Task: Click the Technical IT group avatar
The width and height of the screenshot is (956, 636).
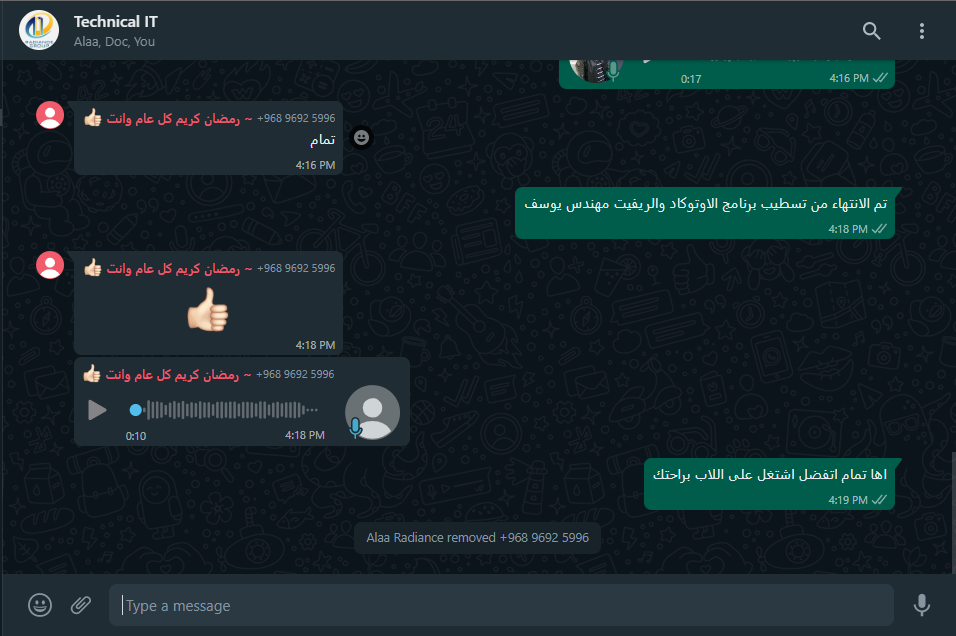Action: pyautogui.click(x=39, y=30)
